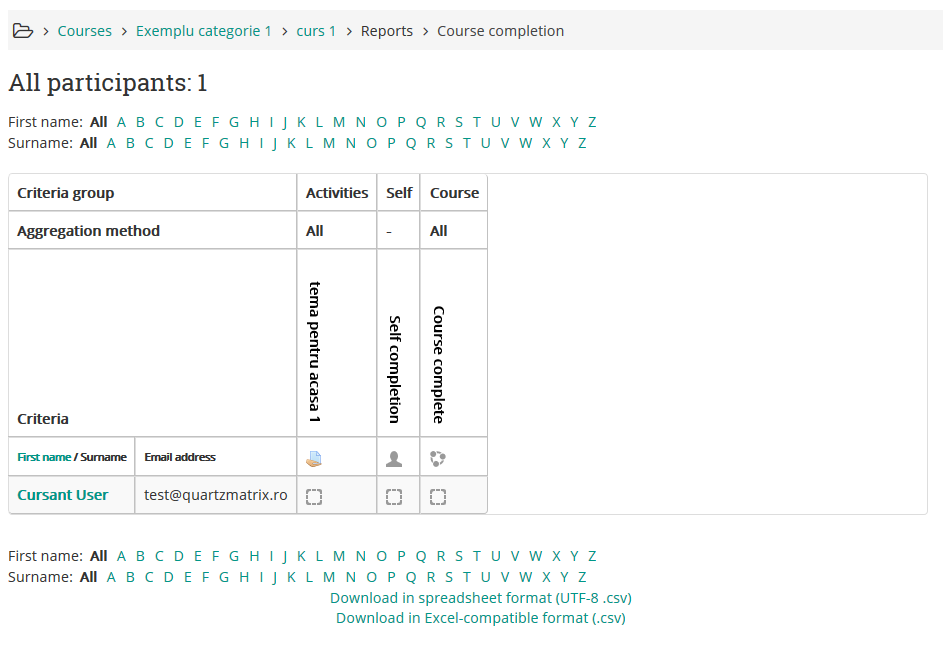This screenshot has height=650, width=943.
Task: Filter top First name by letter Z
Action: [592, 122]
